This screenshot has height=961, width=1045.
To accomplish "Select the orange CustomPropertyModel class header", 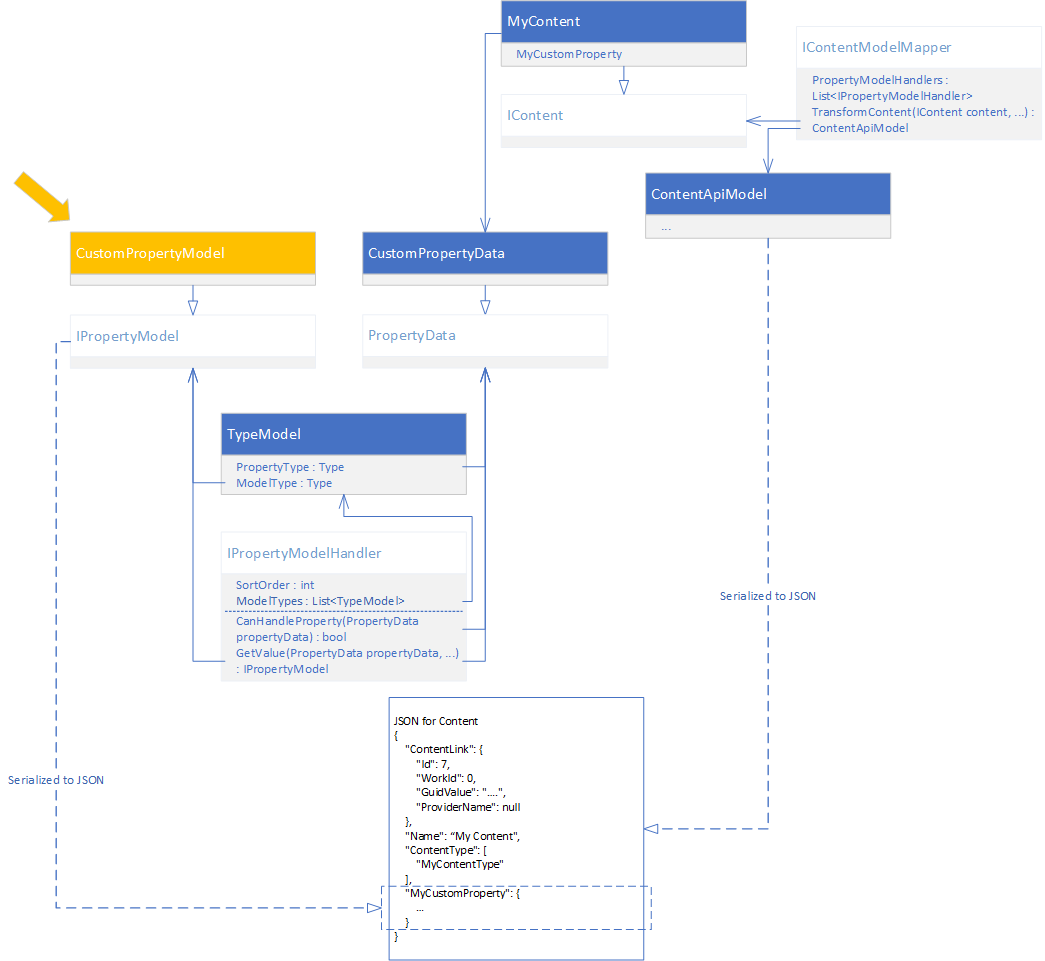I will [193, 253].
